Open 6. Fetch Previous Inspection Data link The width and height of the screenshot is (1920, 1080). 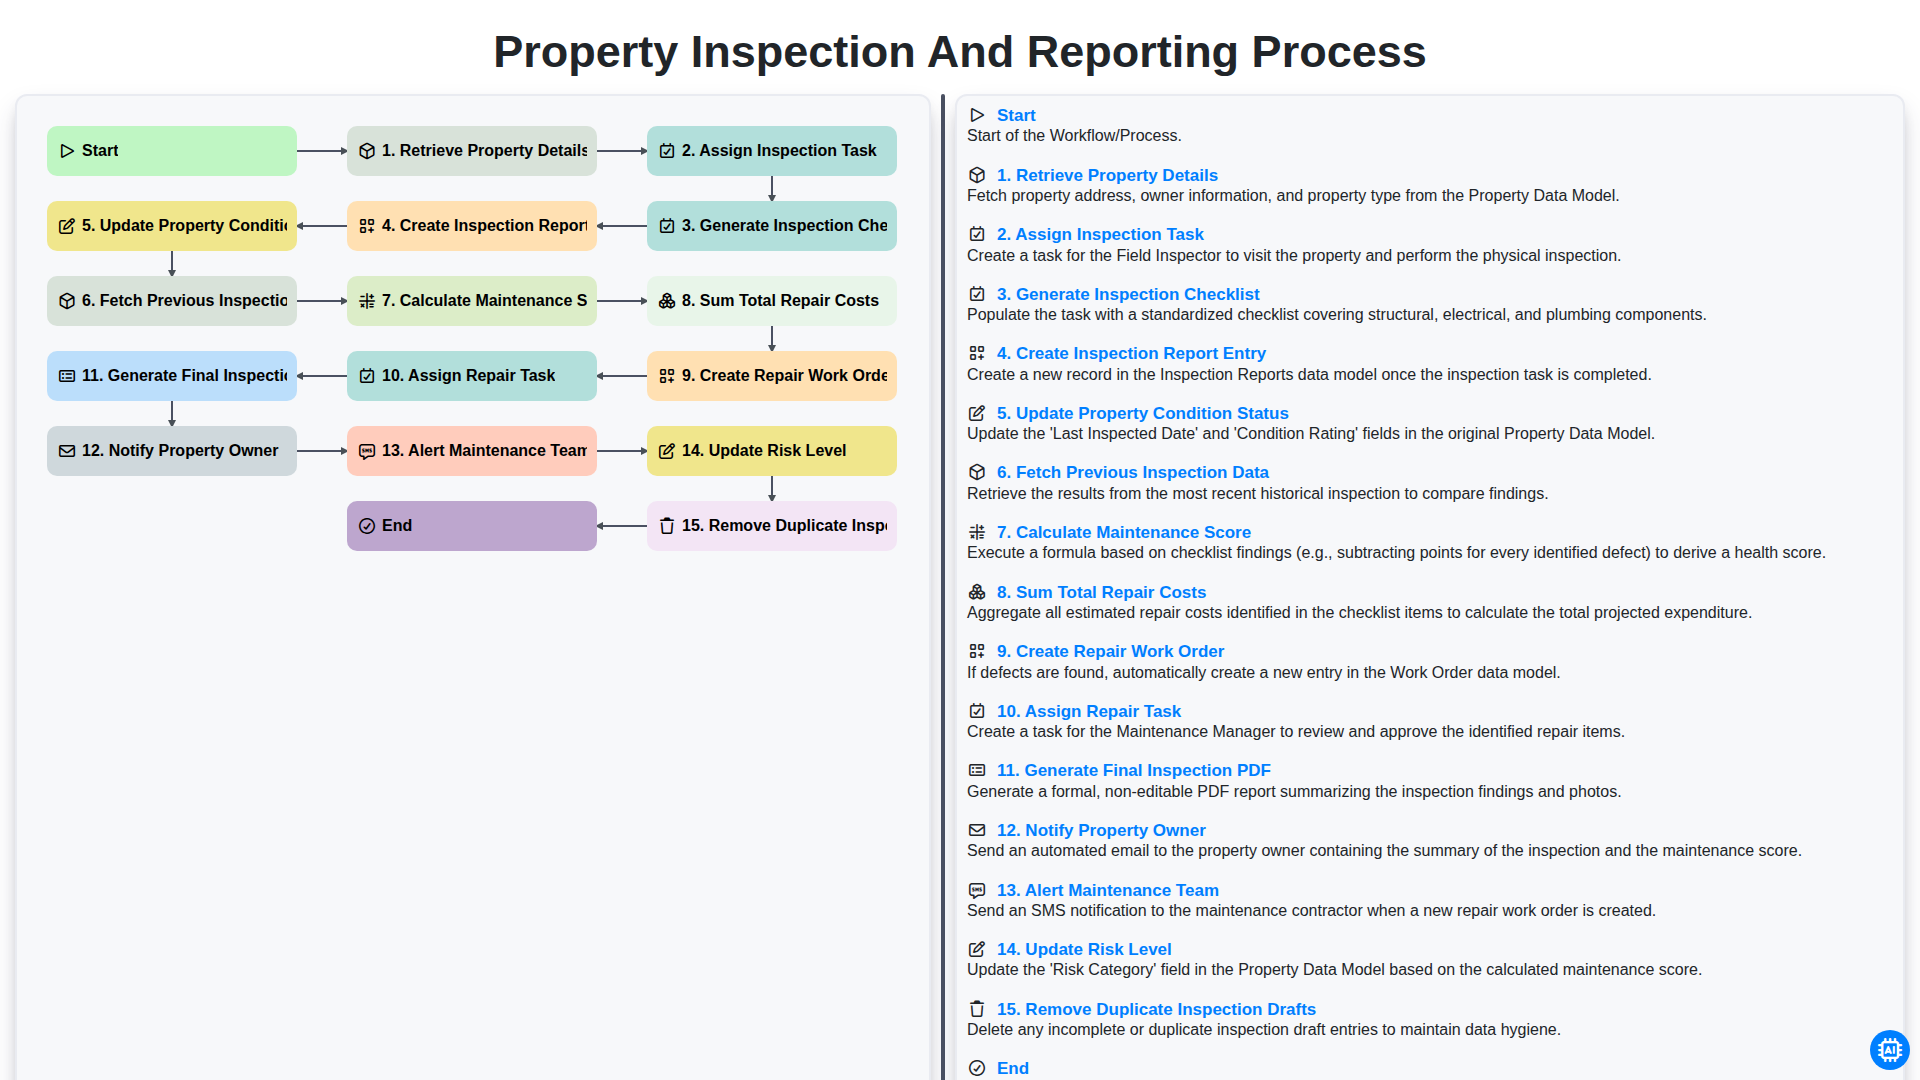point(1132,472)
